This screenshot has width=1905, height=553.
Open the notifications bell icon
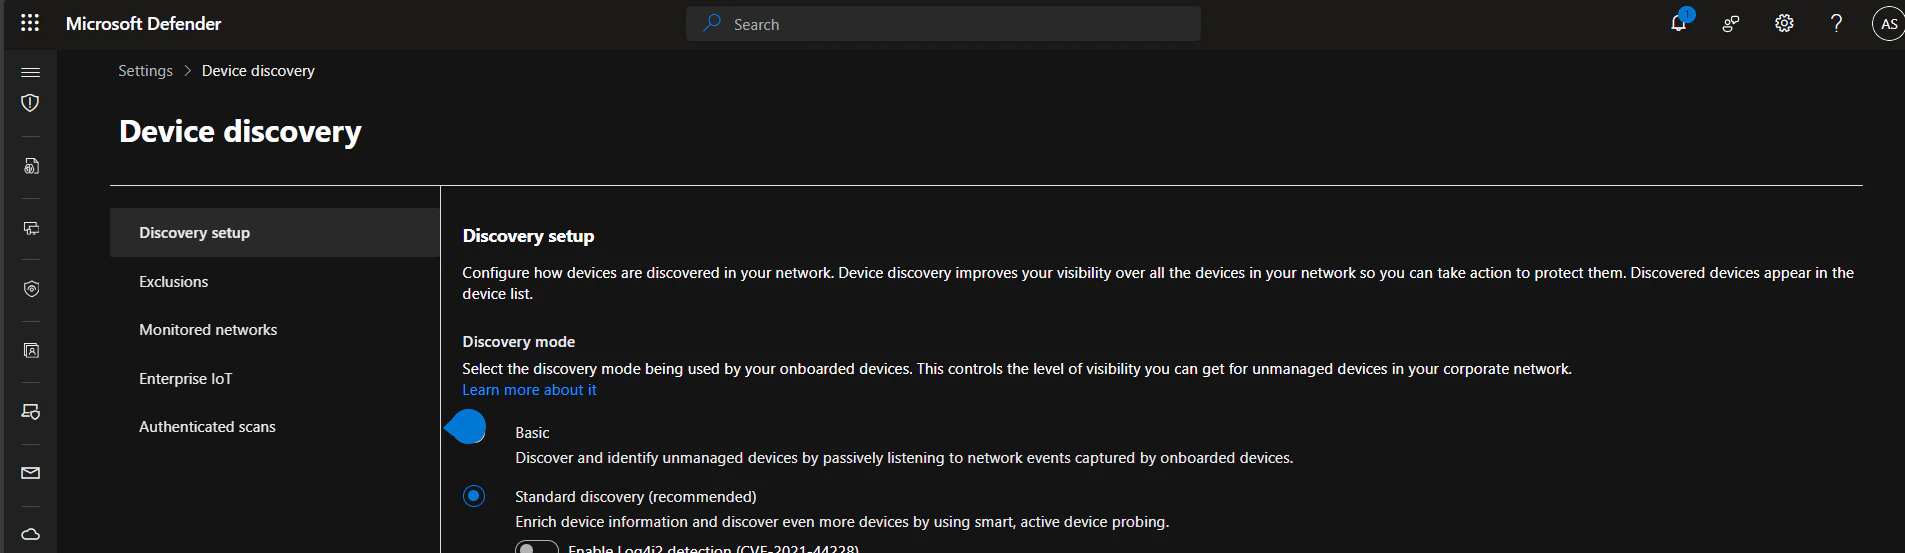tap(1679, 23)
